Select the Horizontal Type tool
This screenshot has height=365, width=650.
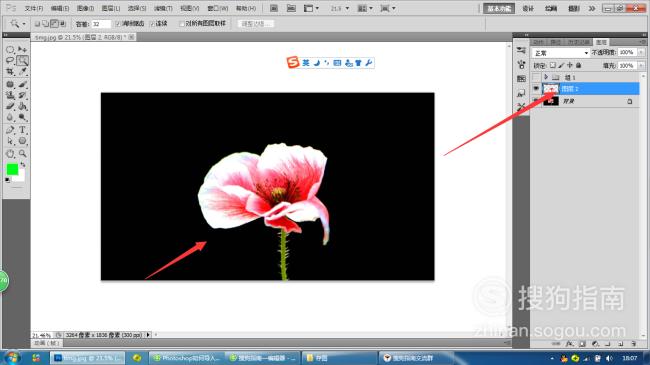22,130
